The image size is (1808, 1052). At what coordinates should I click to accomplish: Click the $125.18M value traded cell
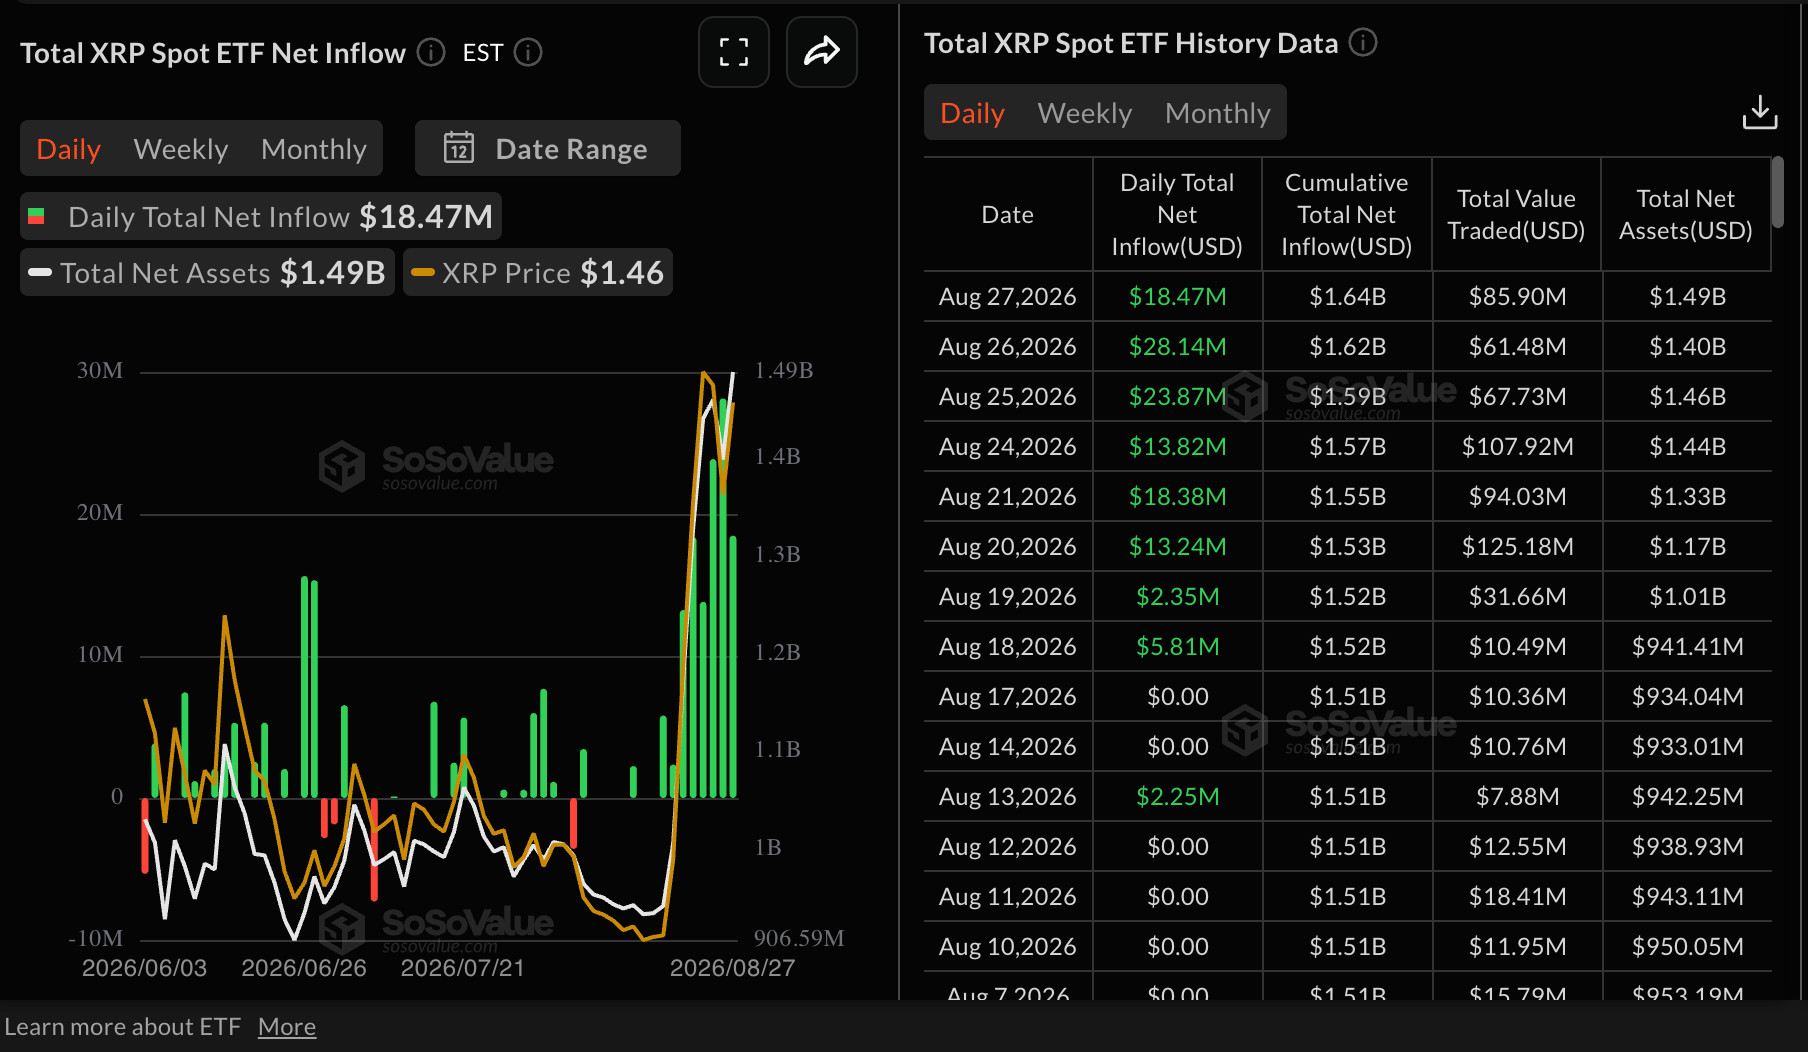click(1517, 546)
